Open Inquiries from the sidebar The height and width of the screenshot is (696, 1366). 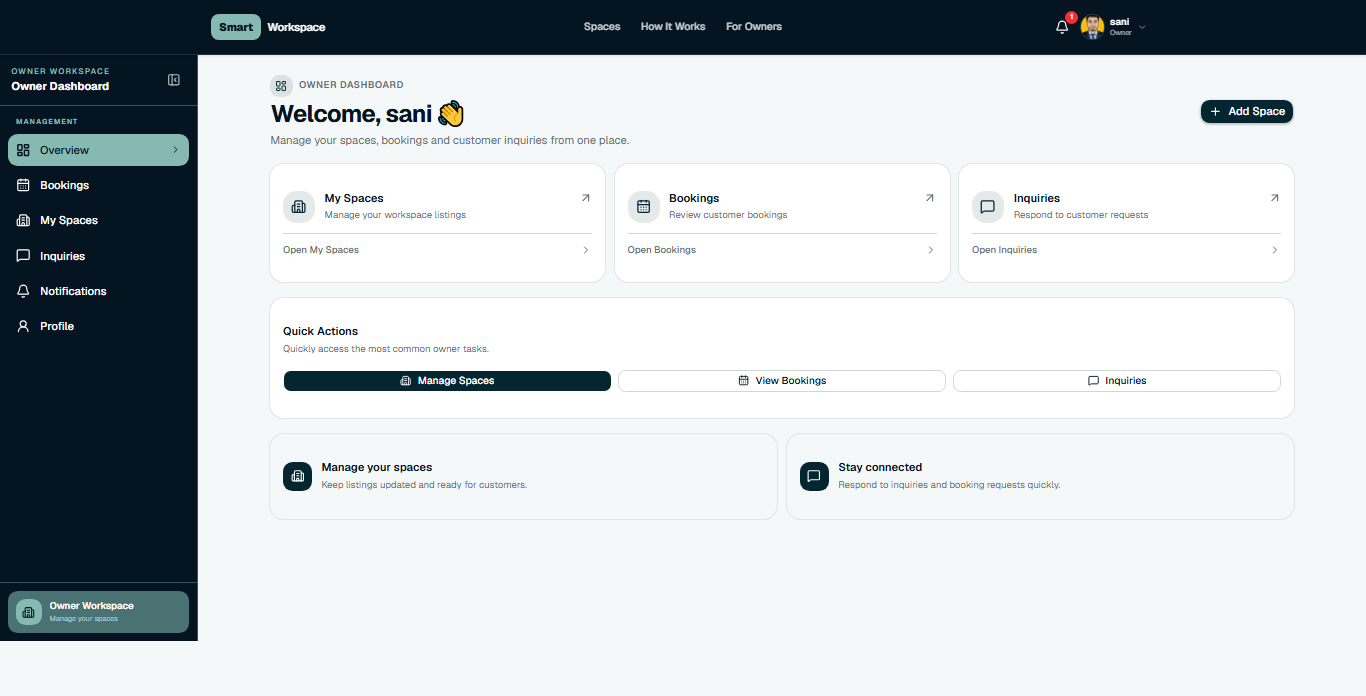[x=98, y=256]
